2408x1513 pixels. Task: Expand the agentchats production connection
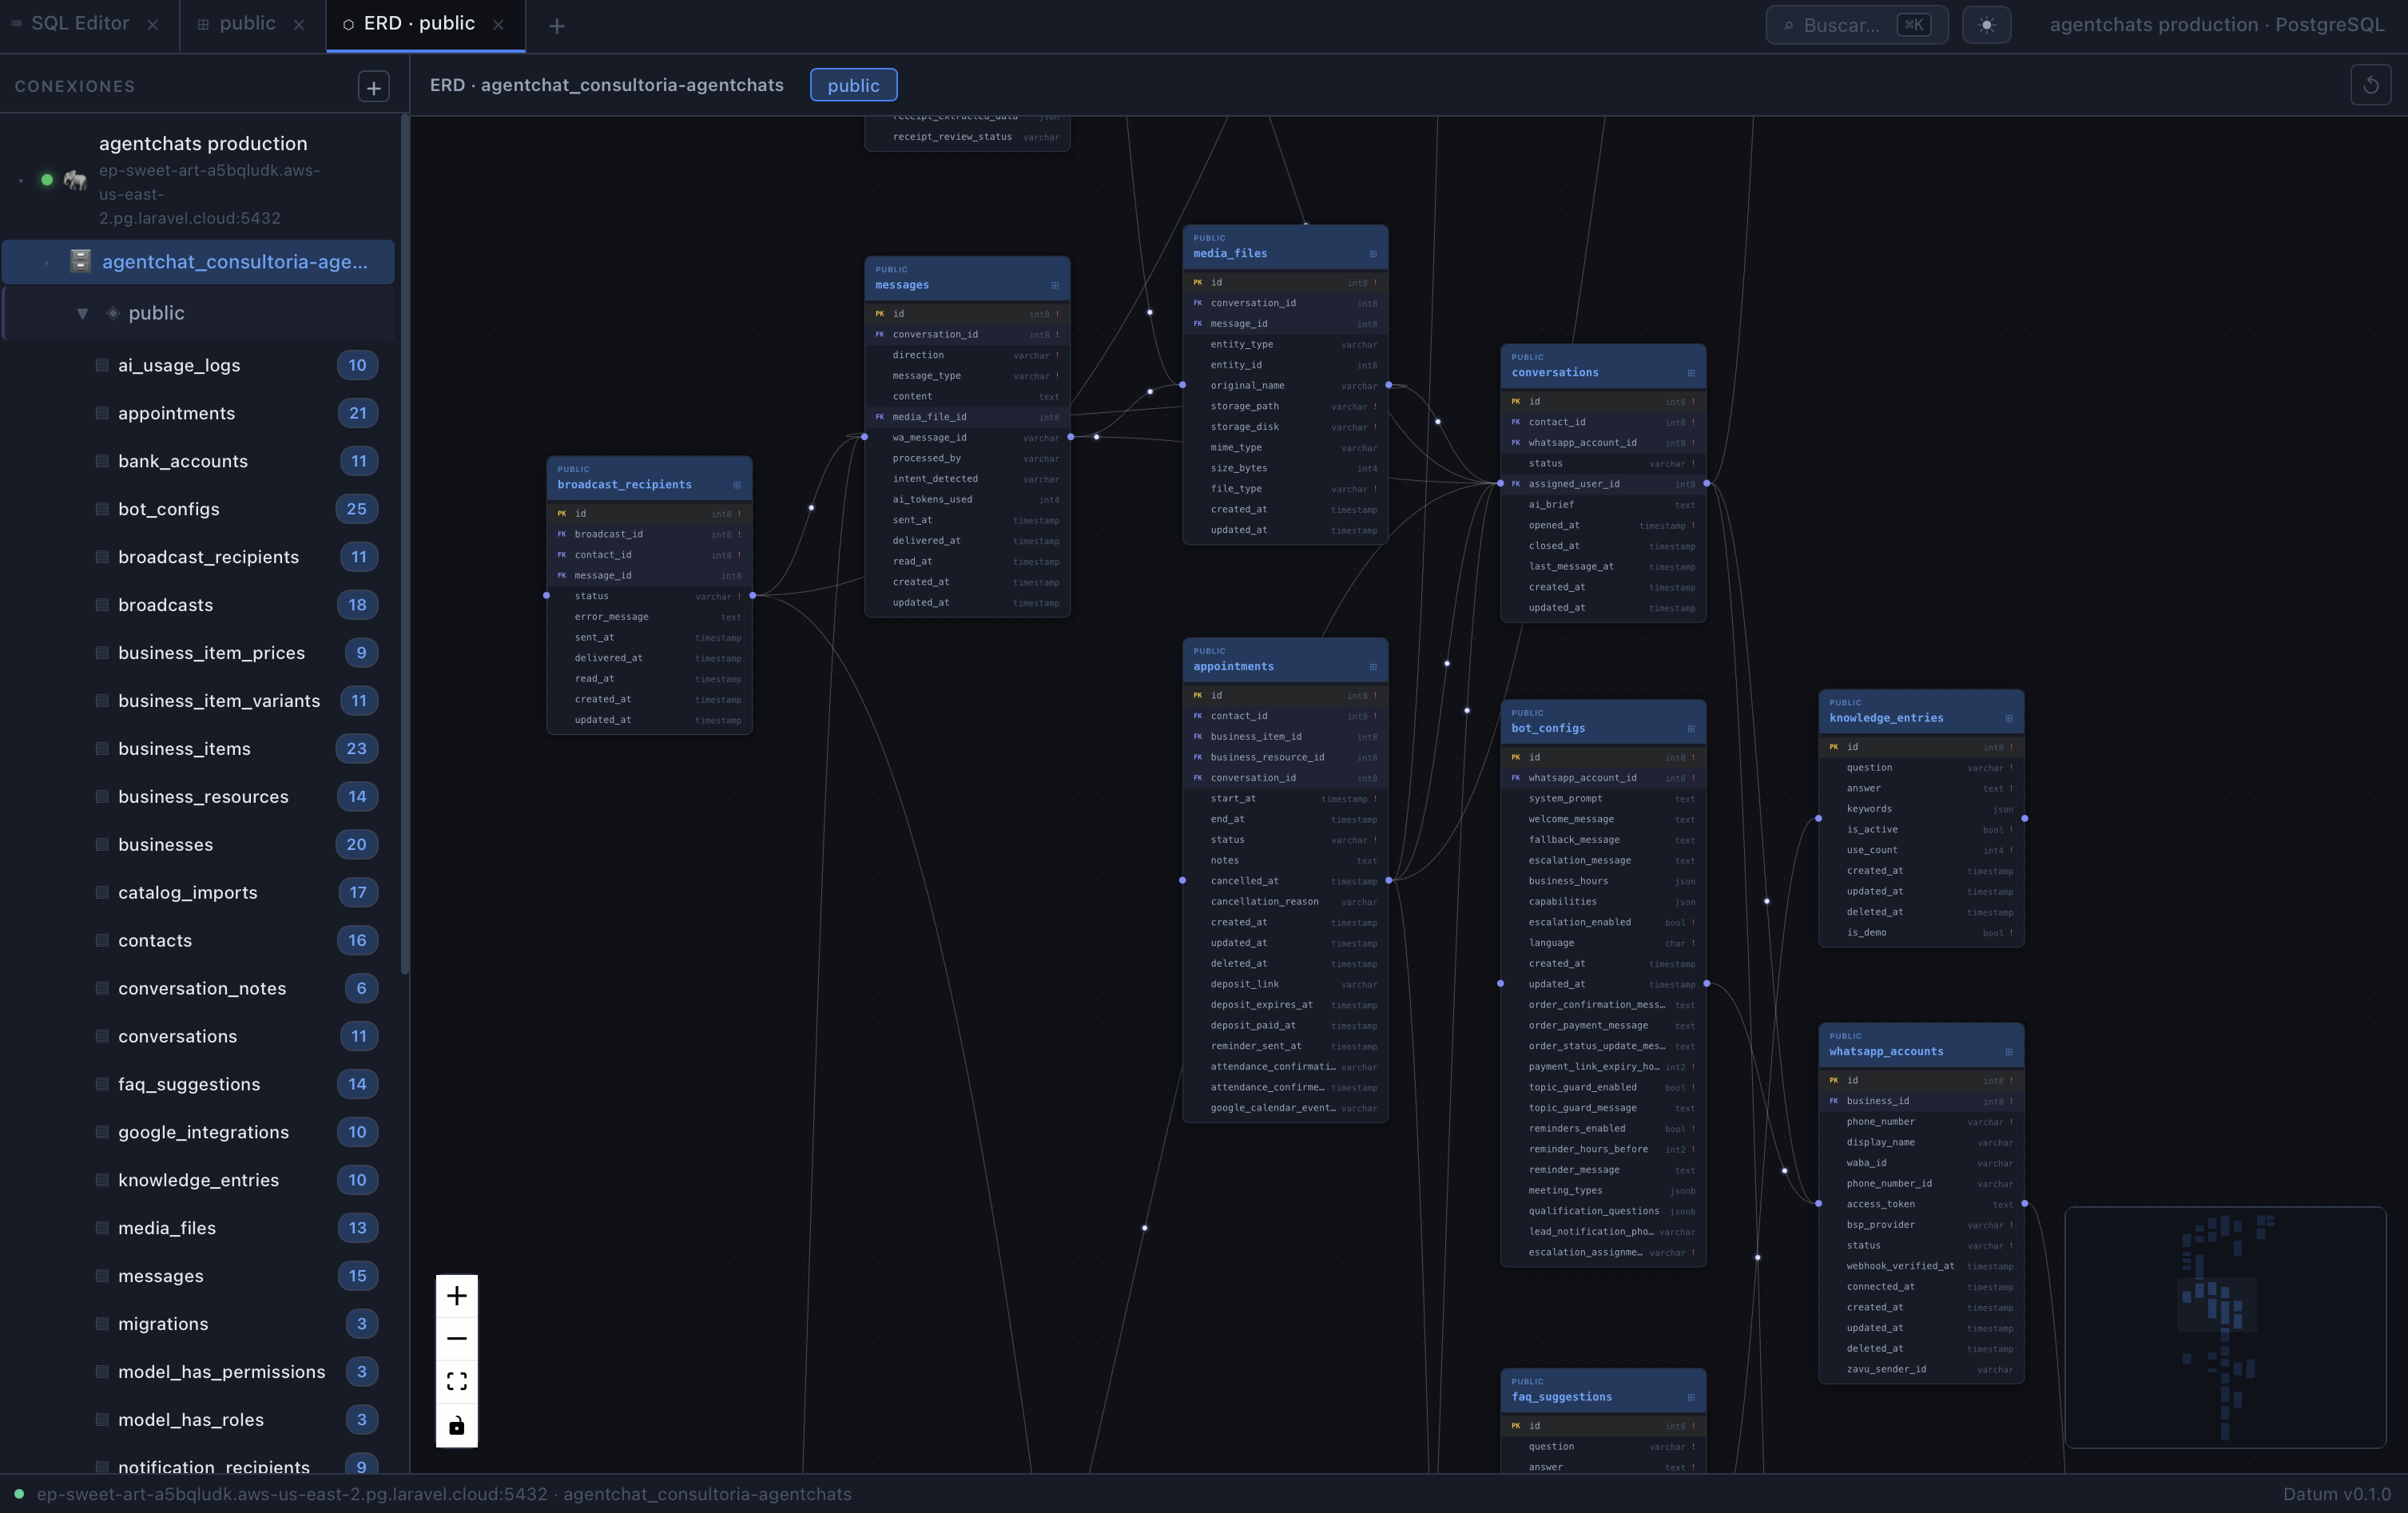pyautogui.click(x=21, y=181)
